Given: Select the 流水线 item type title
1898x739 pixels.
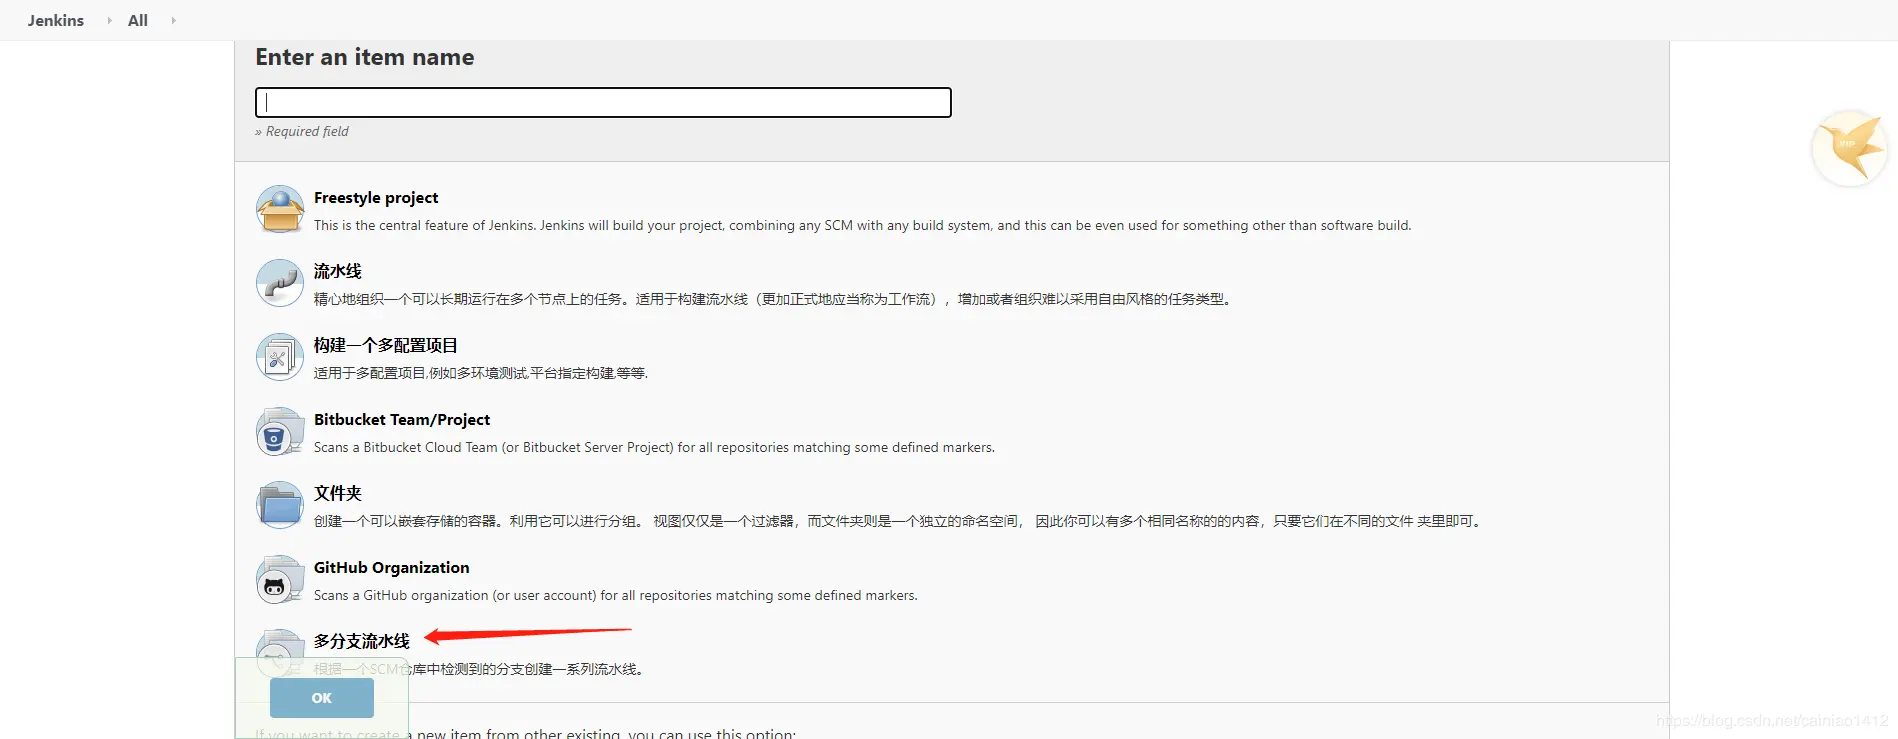Looking at the screenshot, I should tap(338, 271).
